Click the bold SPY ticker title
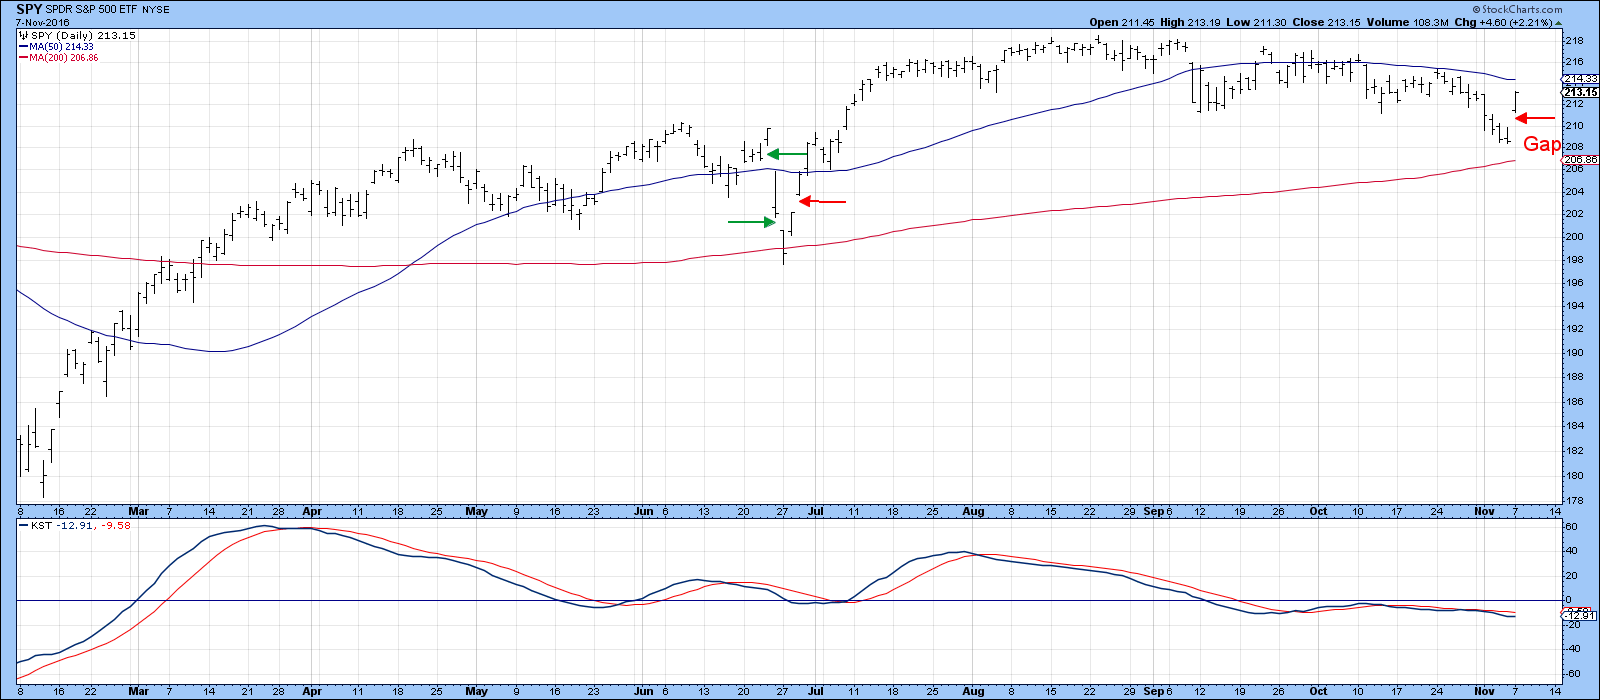The image size is (1600, 700). pyautogui.click(x=28, y=9)
